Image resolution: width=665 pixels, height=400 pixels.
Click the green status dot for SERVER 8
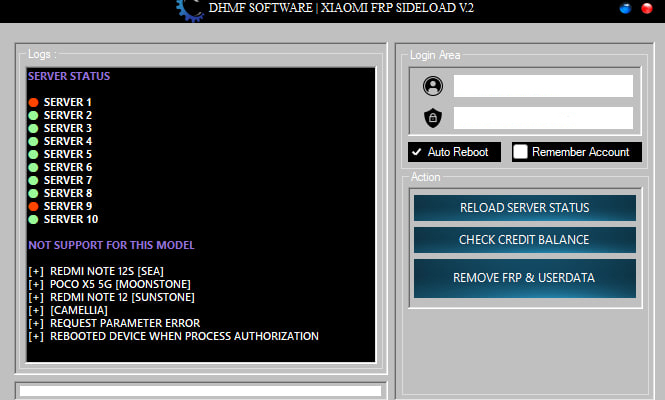pos(34,193)
